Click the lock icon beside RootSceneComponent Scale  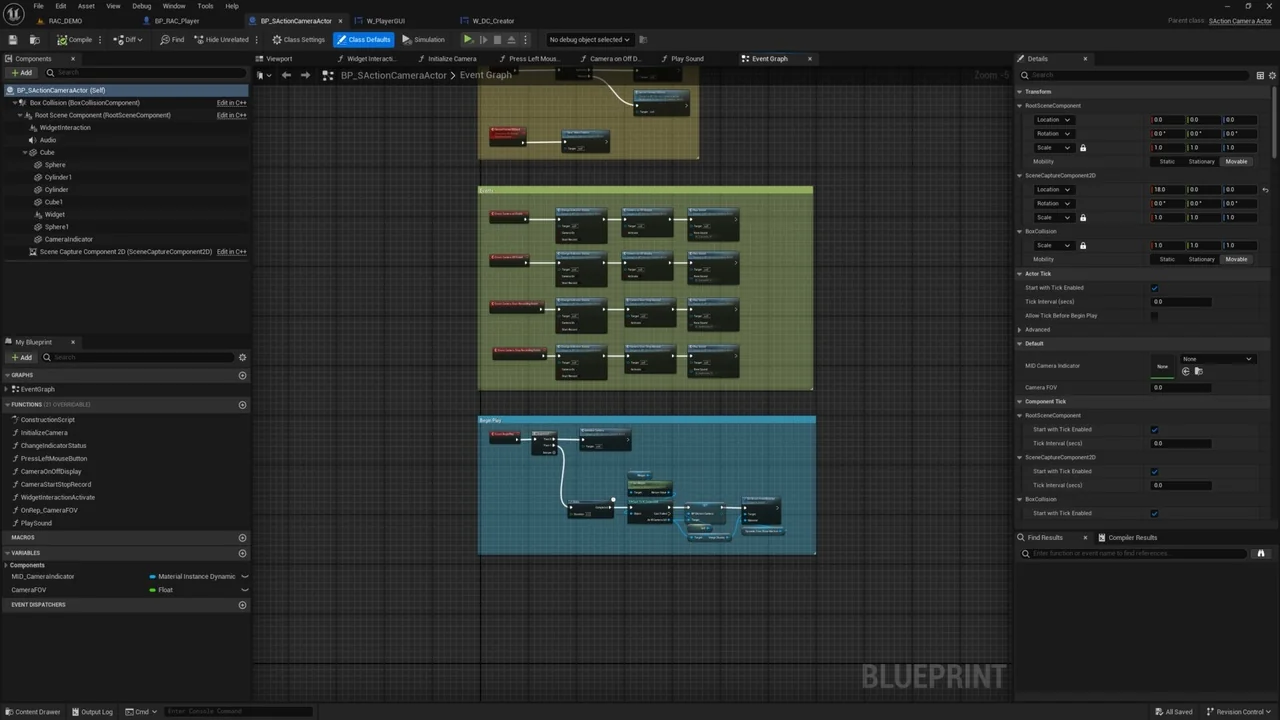[x=1082, y=148]
